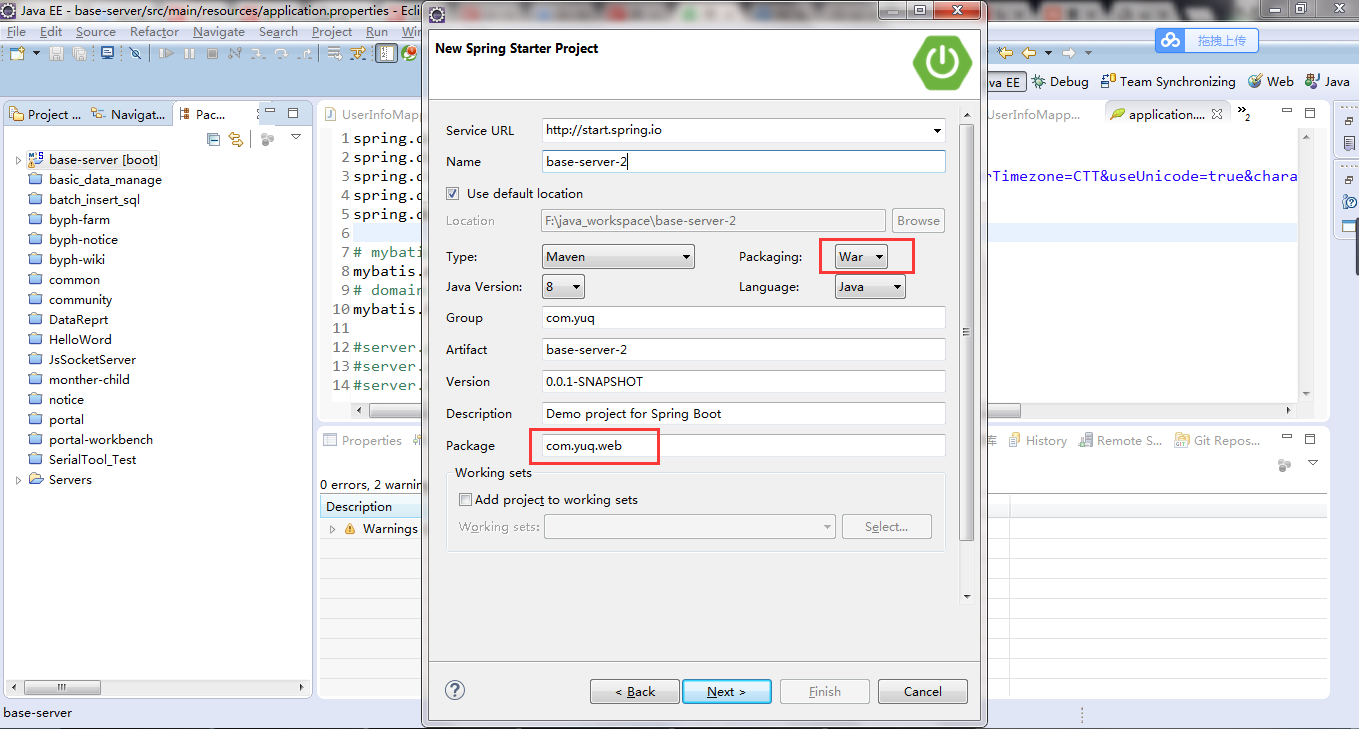Switch to the Debug perspective
The image size is (1359, 729).
pyautogui.click(x=1060, y=82)
